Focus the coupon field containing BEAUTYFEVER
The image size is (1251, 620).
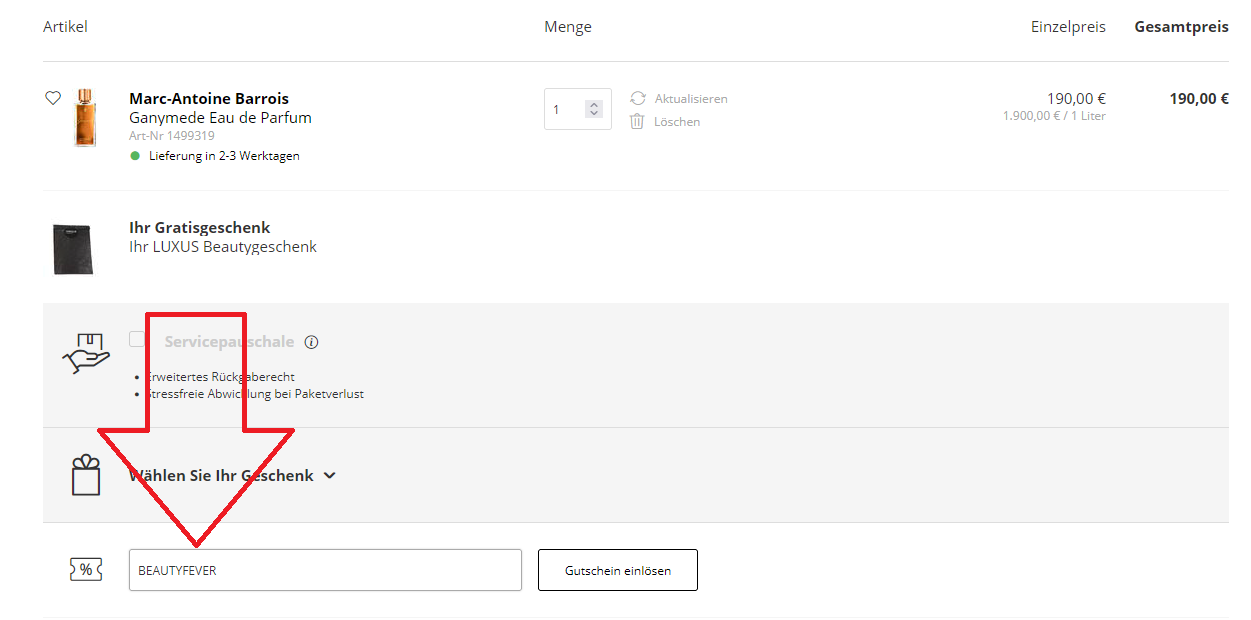325,570
